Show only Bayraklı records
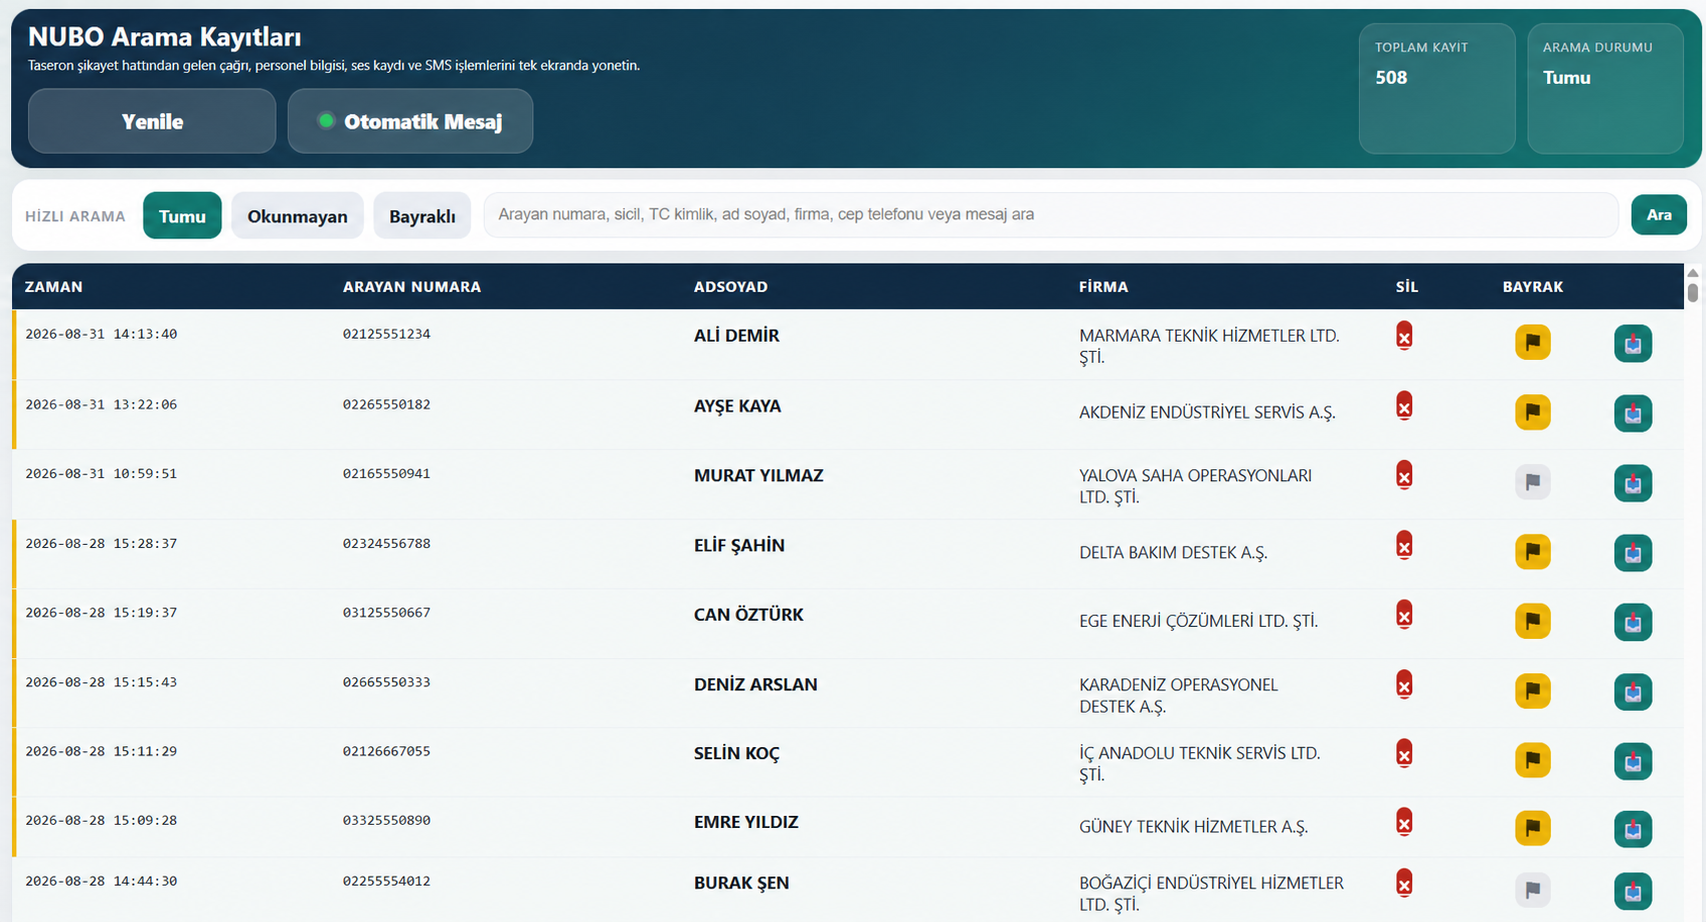1706x922 pixels. pyautogui.click(x=422, y=216)
